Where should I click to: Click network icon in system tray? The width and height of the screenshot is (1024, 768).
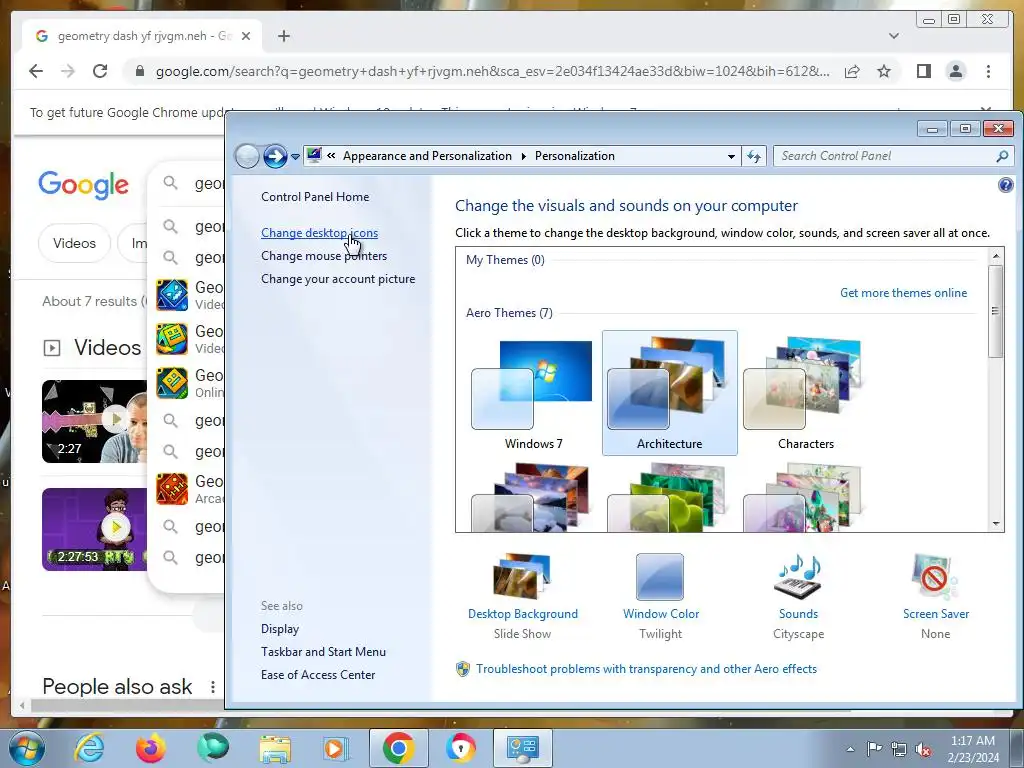click(x=899, y=749)
